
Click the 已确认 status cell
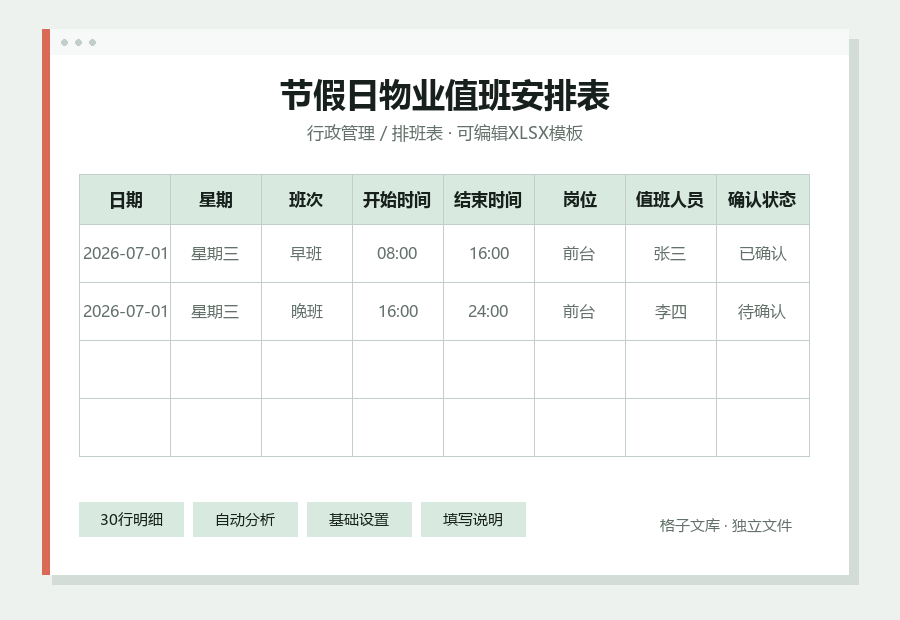pyautogui.click(x=762, y=253)
